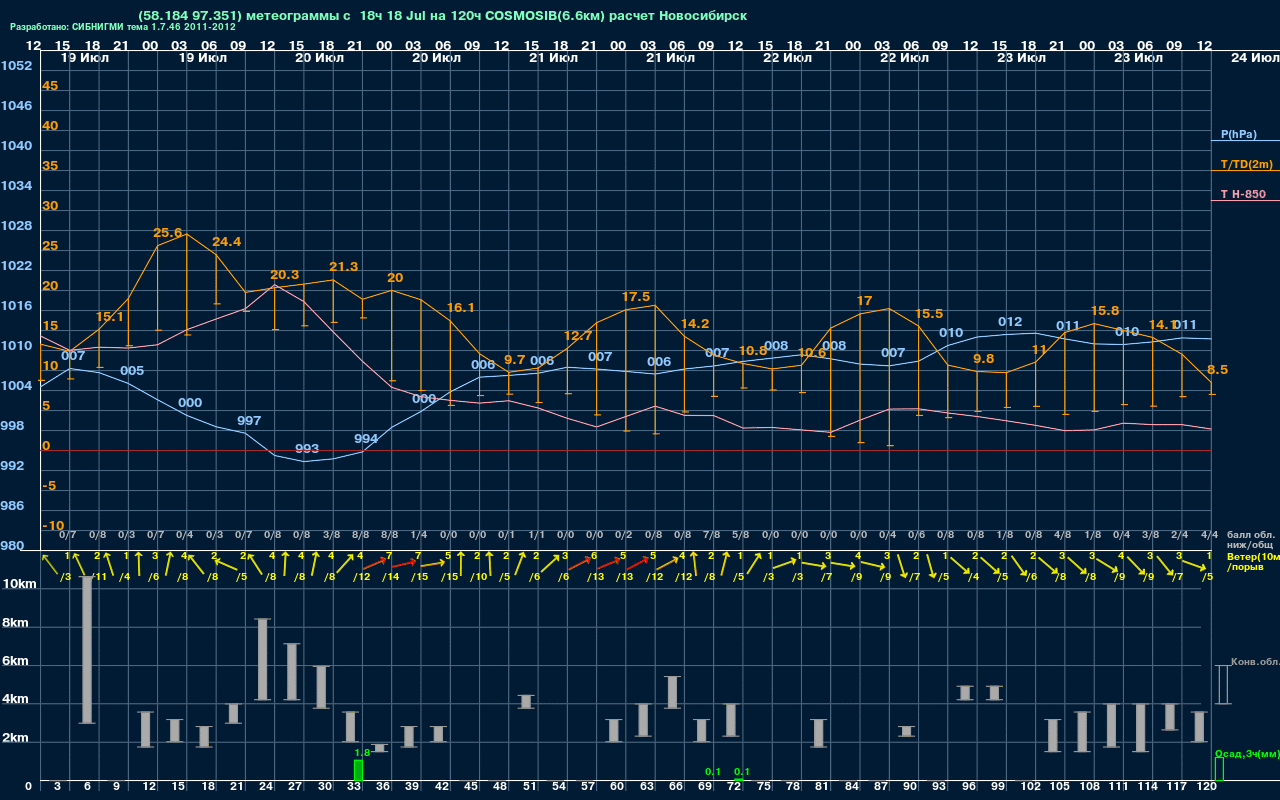Click the 2/4 cloud cover value

pyautogui.click(x=1180, y=535)
